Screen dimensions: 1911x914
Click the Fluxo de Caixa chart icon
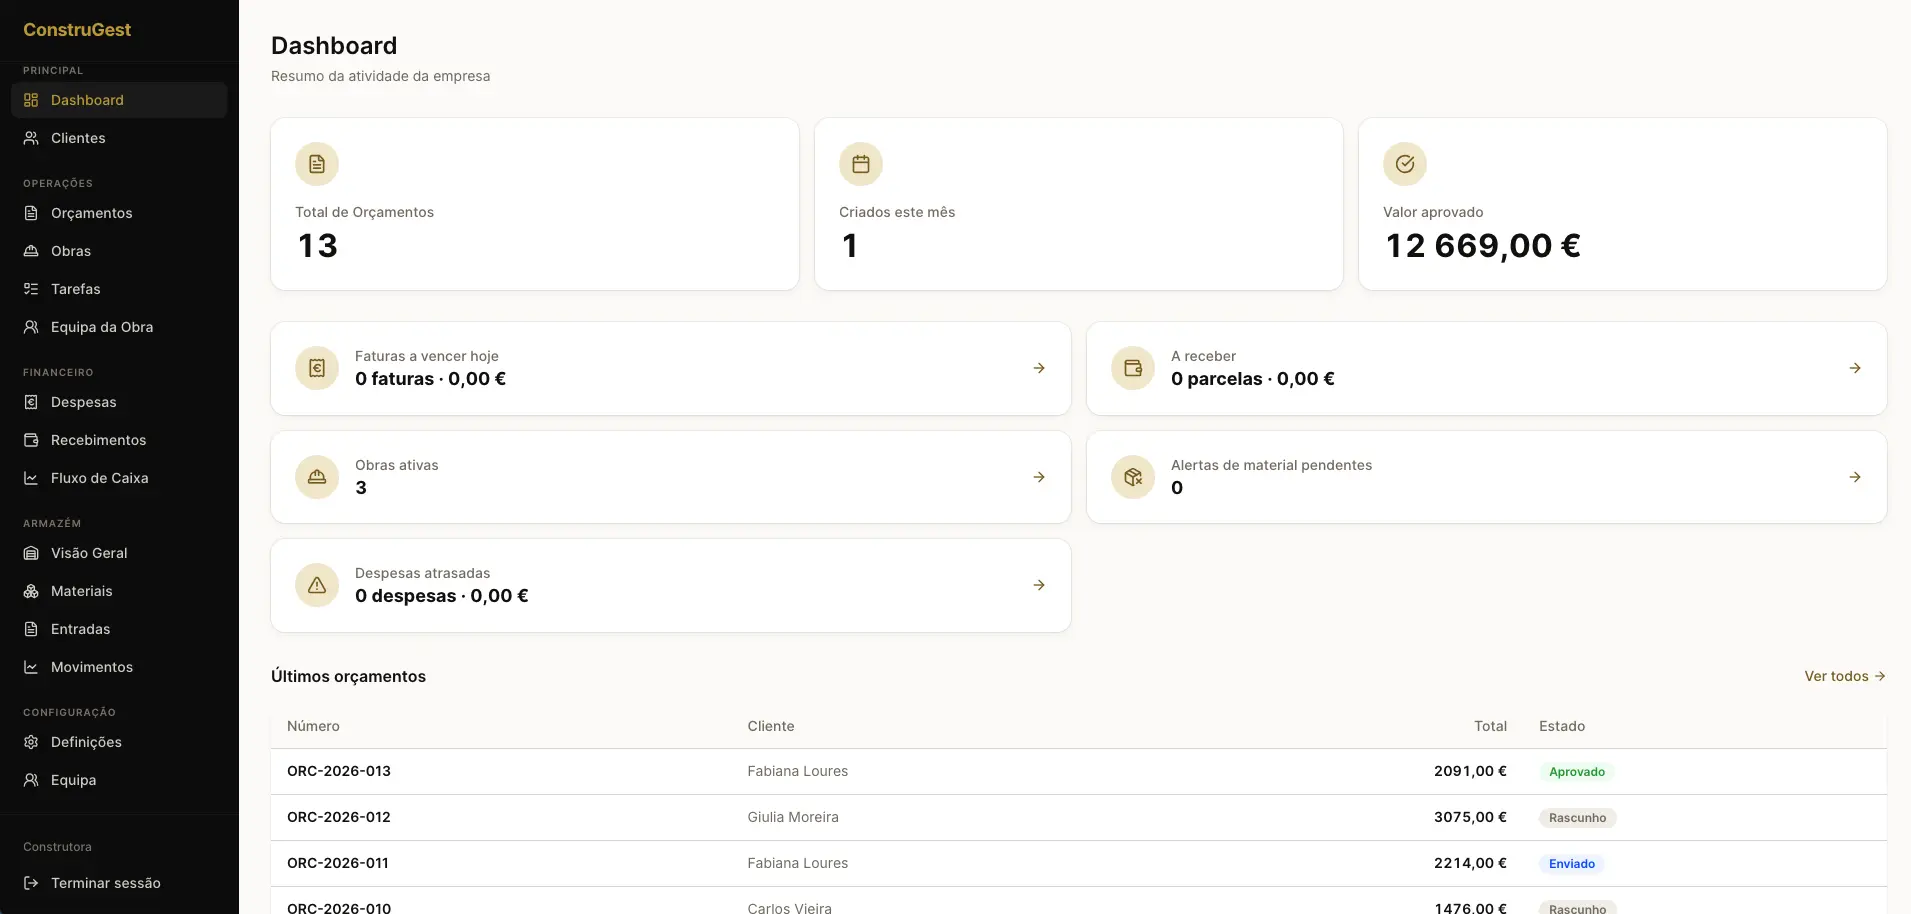click(x=31, y=478)
